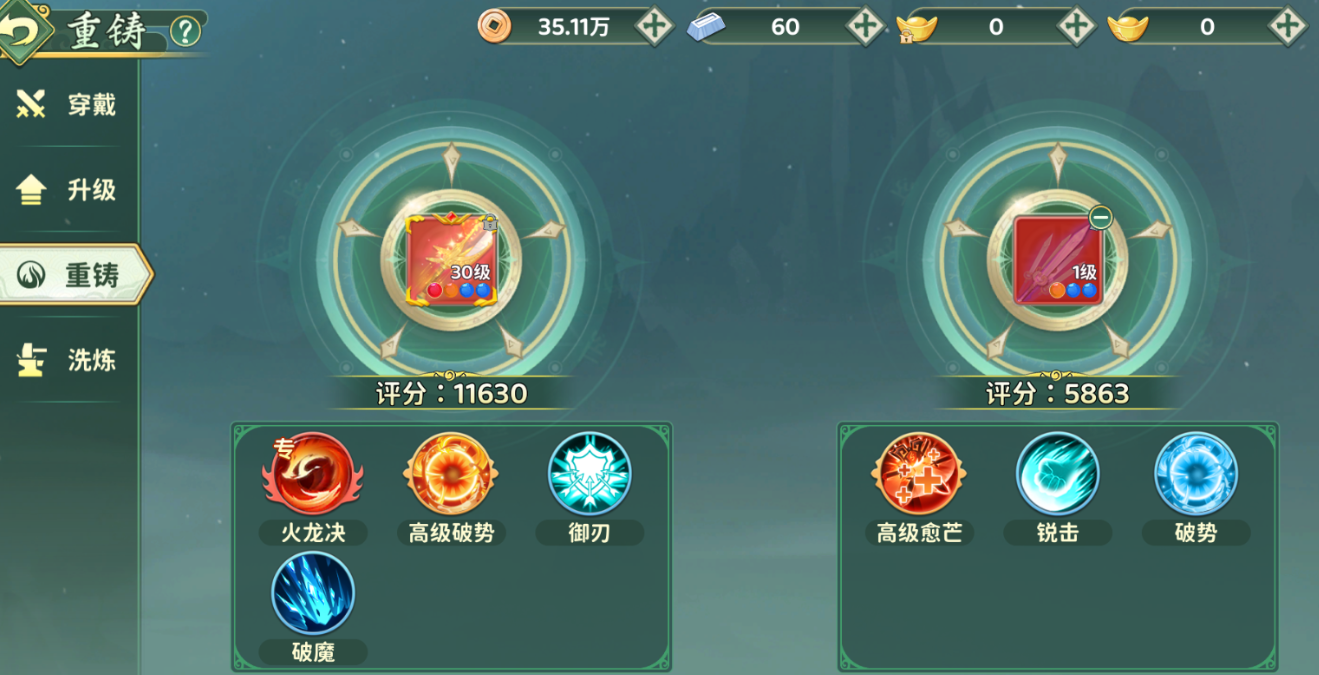Tap the 锐击 skill icon
This screenshot has height=675, width=1319.
click(x=1057, y=474)
